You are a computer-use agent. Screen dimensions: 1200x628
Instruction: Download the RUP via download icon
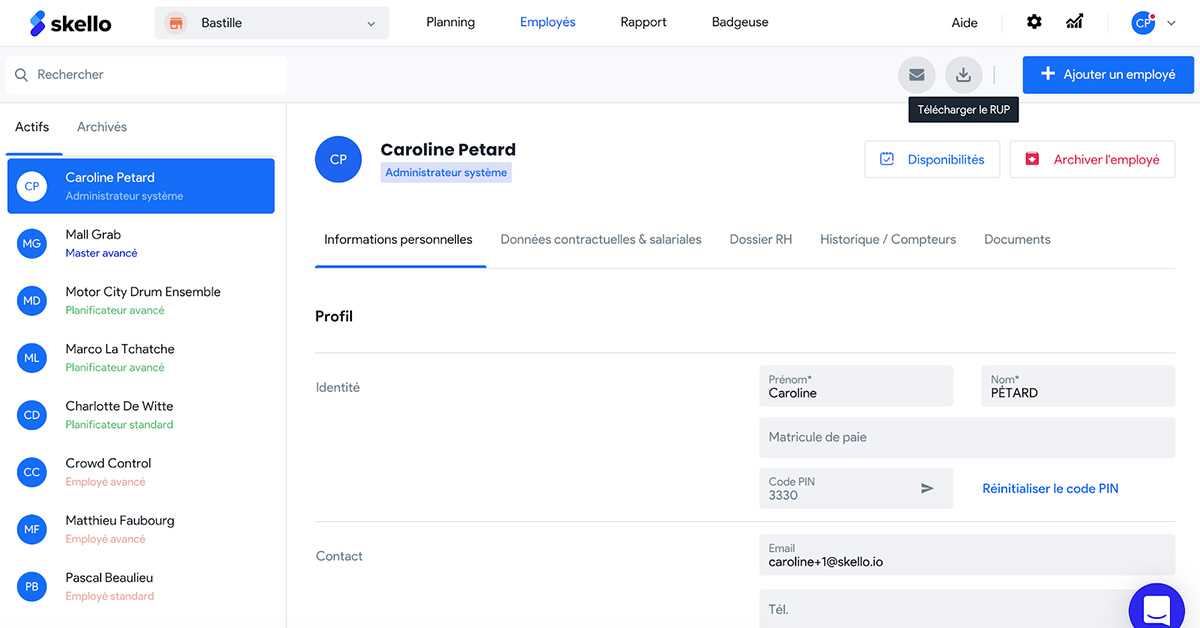pyautogui.click(x=963, y=74)
